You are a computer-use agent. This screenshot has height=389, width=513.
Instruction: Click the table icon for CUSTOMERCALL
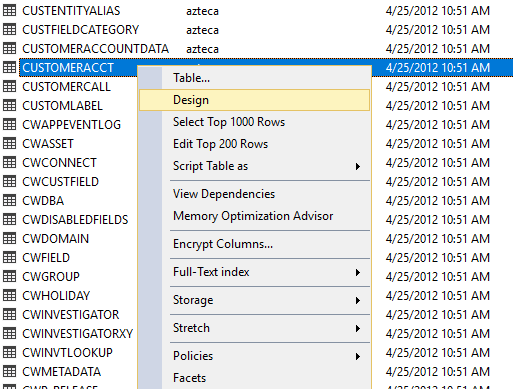[9, 87]
